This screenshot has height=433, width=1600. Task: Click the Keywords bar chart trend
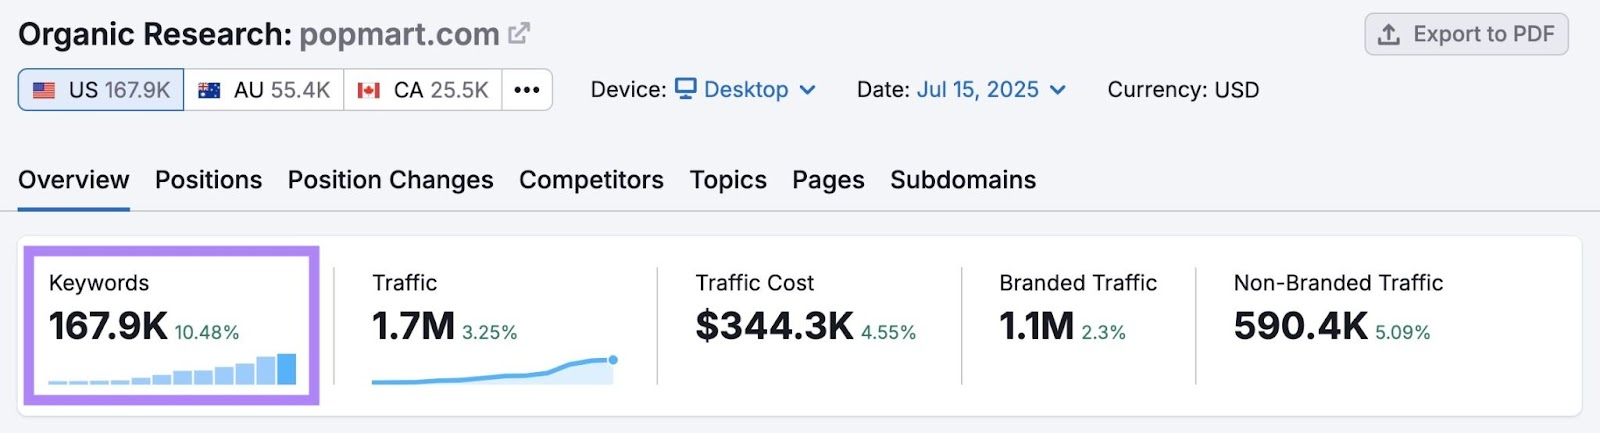click(x=172, y=371)
